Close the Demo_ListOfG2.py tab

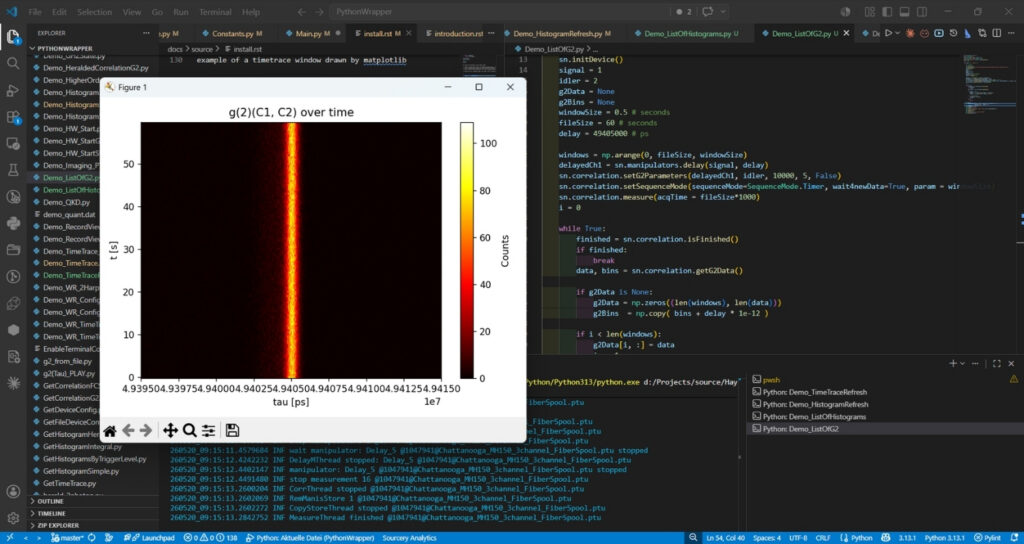tap(847, 33)
